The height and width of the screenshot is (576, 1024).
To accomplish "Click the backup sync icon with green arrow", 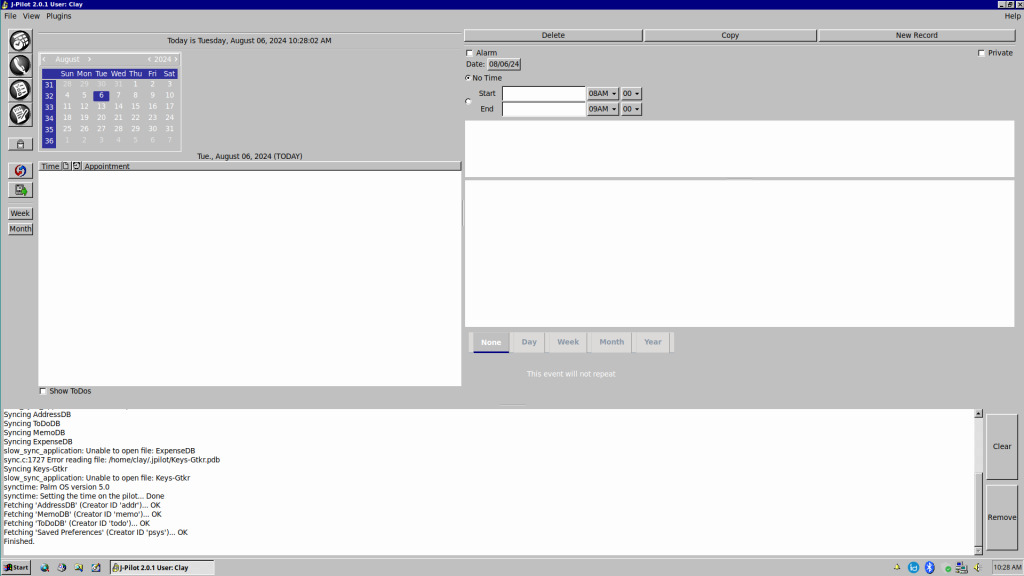I will (x=20, y=190).
